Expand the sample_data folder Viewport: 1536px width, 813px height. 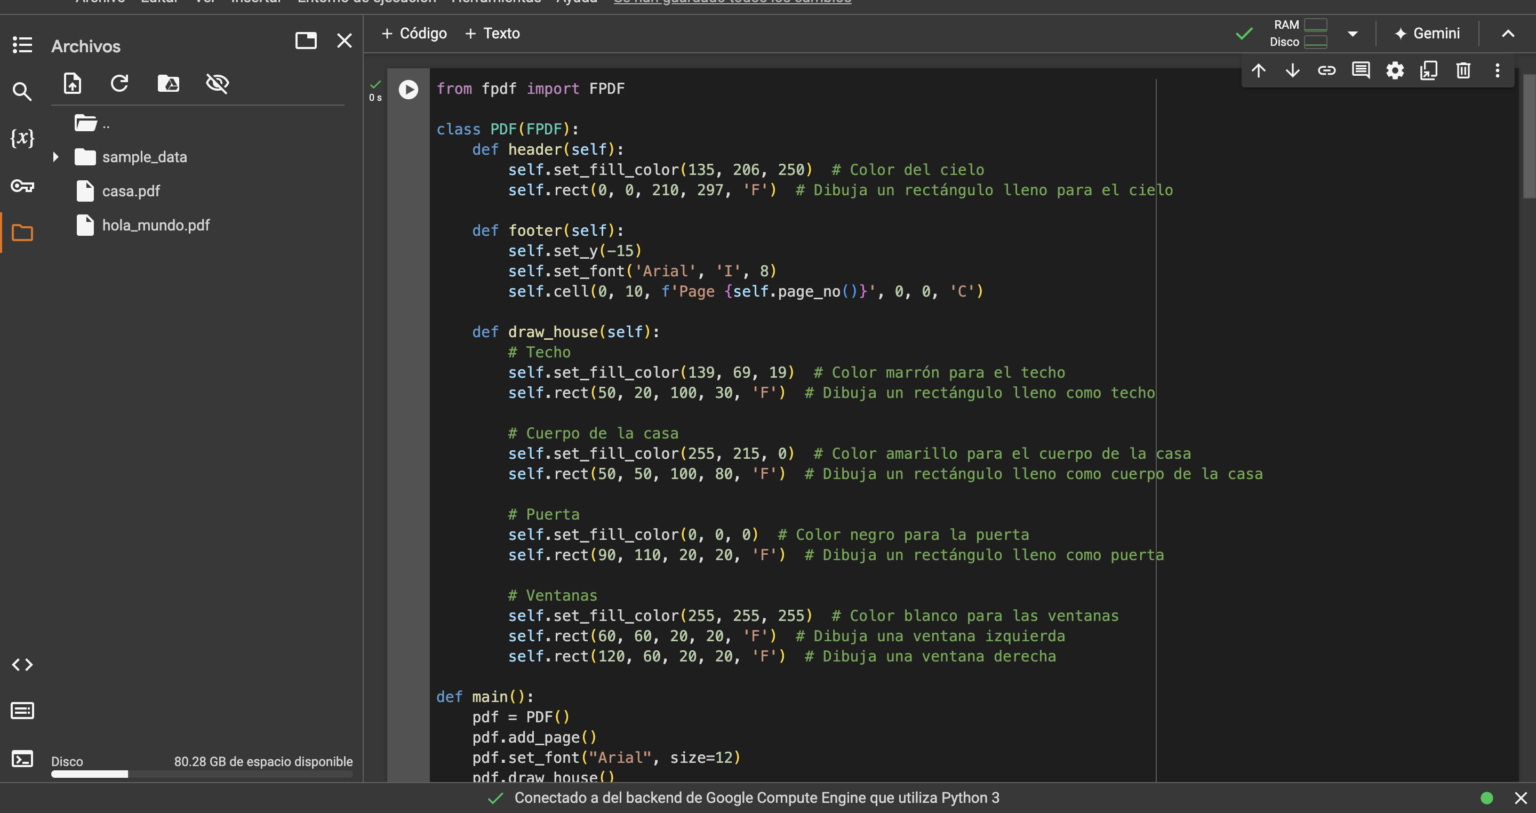pyautogui.click(x=57, y=157)
